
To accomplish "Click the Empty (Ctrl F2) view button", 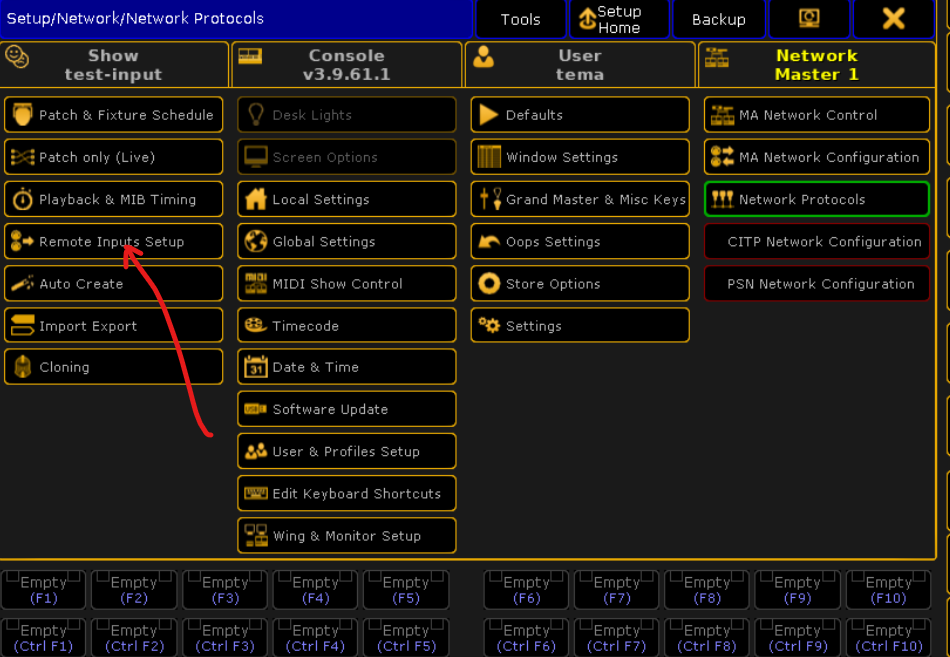I will coord(134,638).
